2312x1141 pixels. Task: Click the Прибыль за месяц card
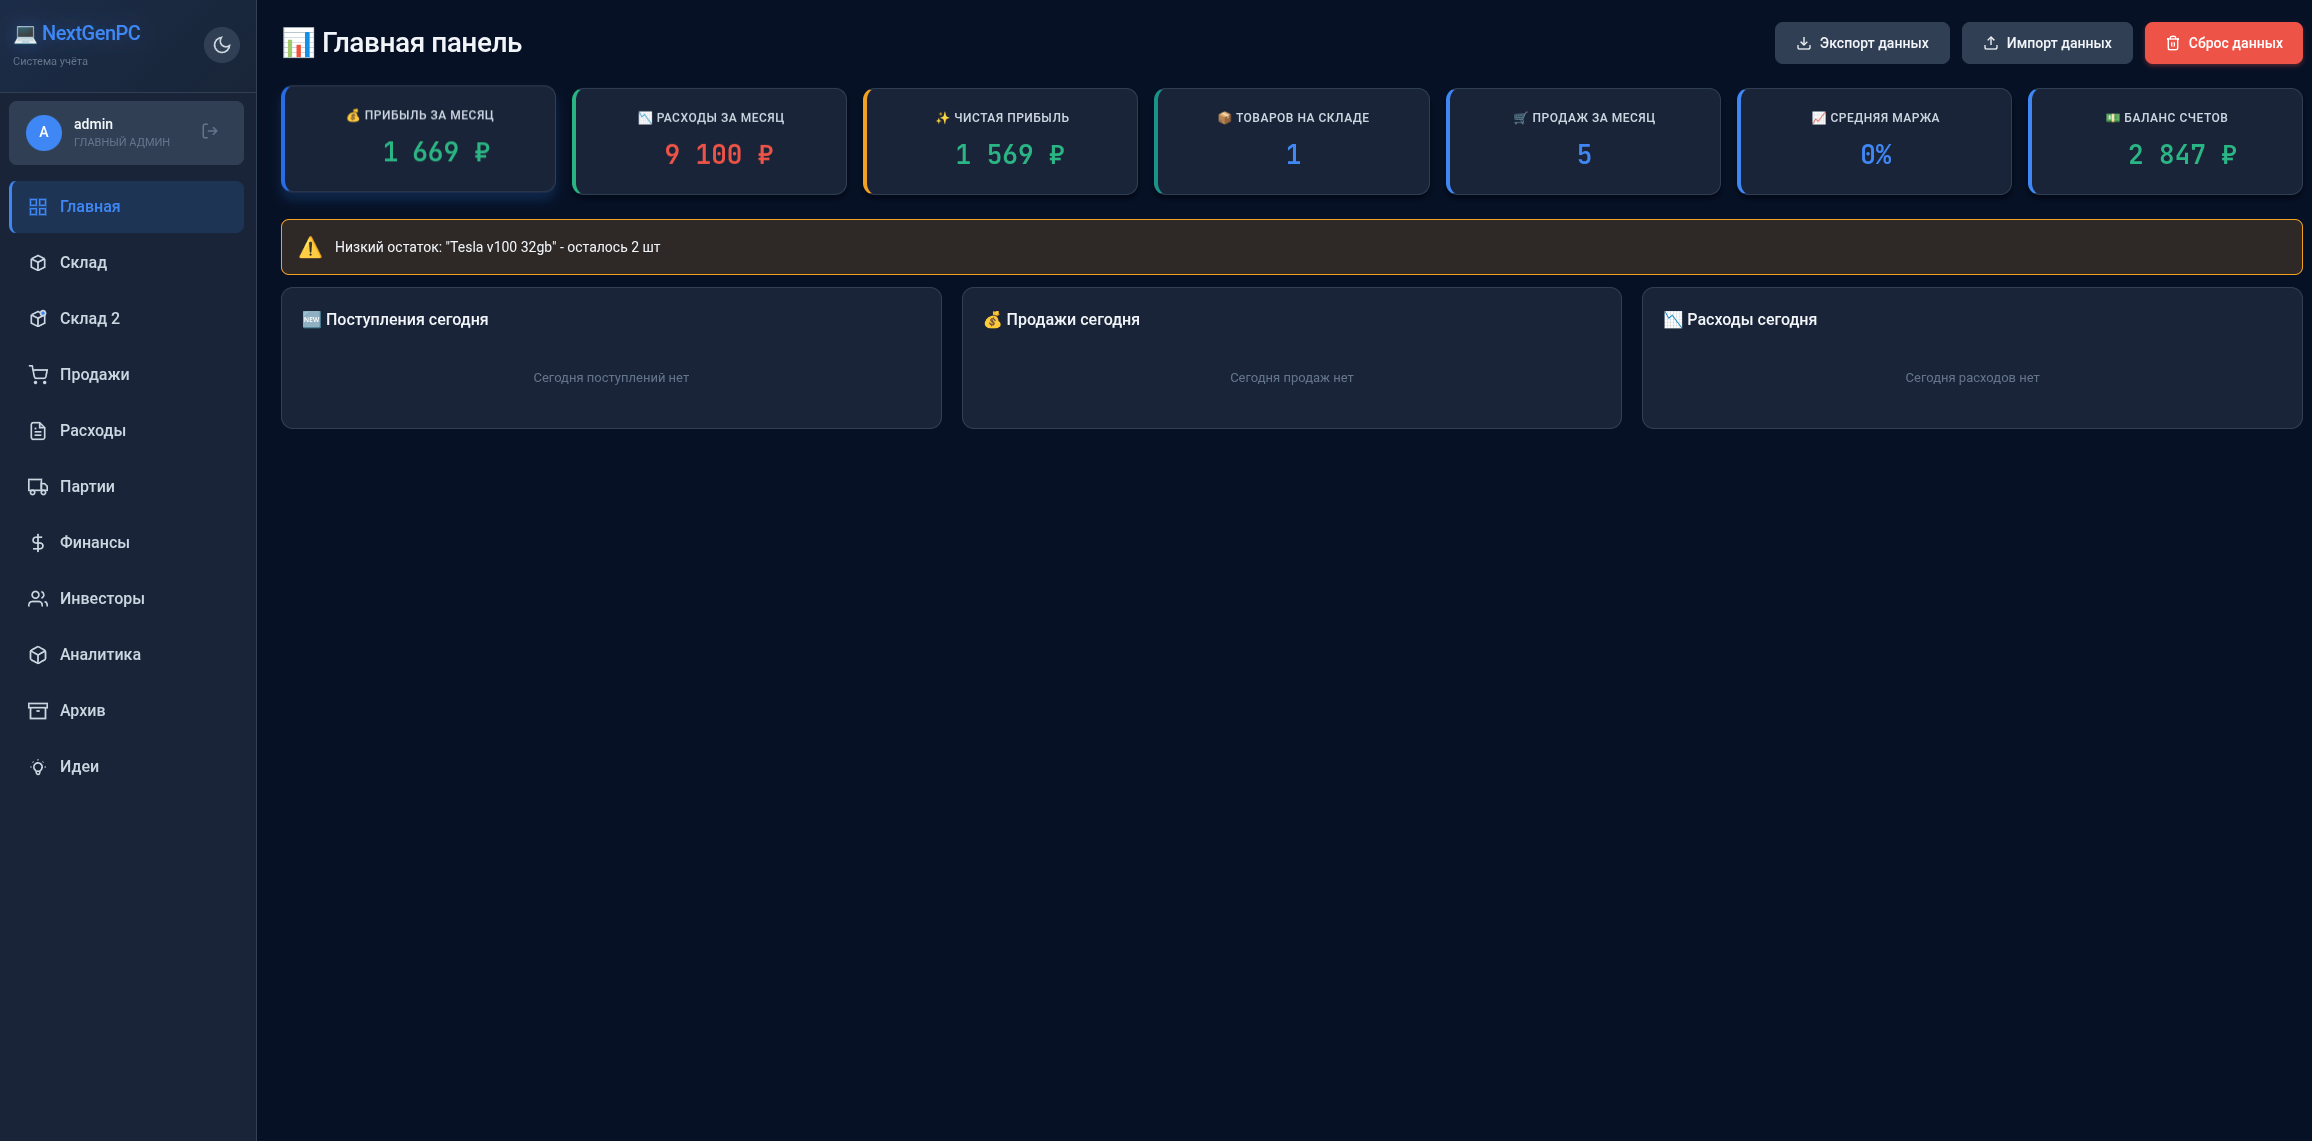click(419, 139)
